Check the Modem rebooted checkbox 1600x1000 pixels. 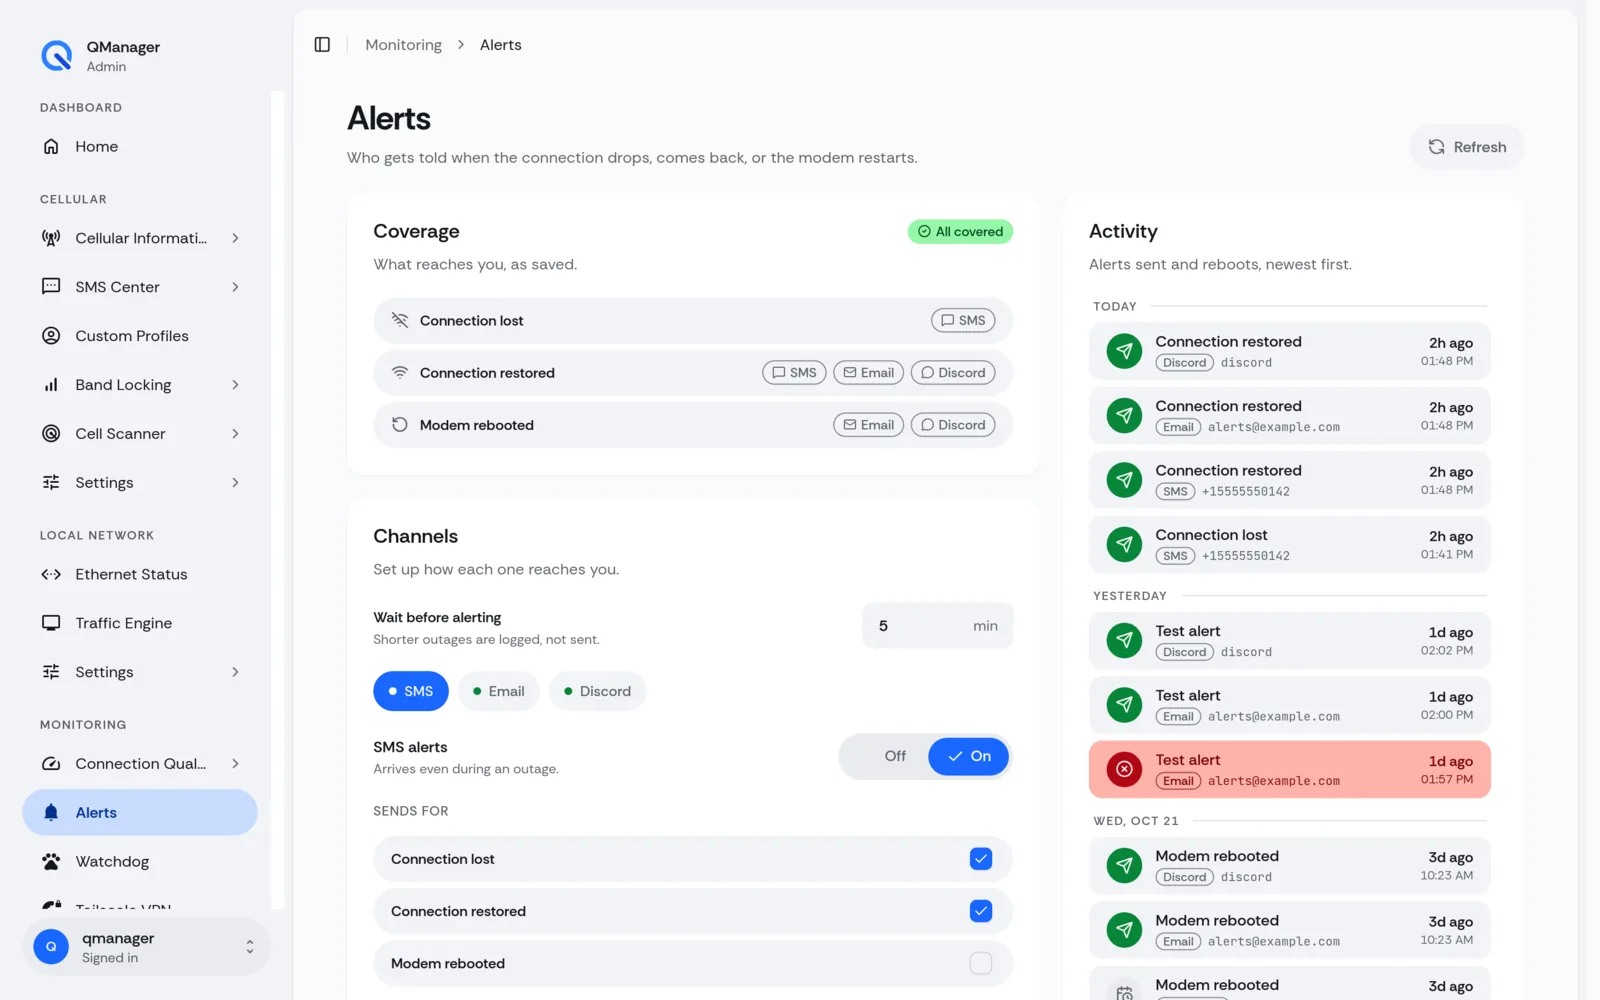pos(981,963)
